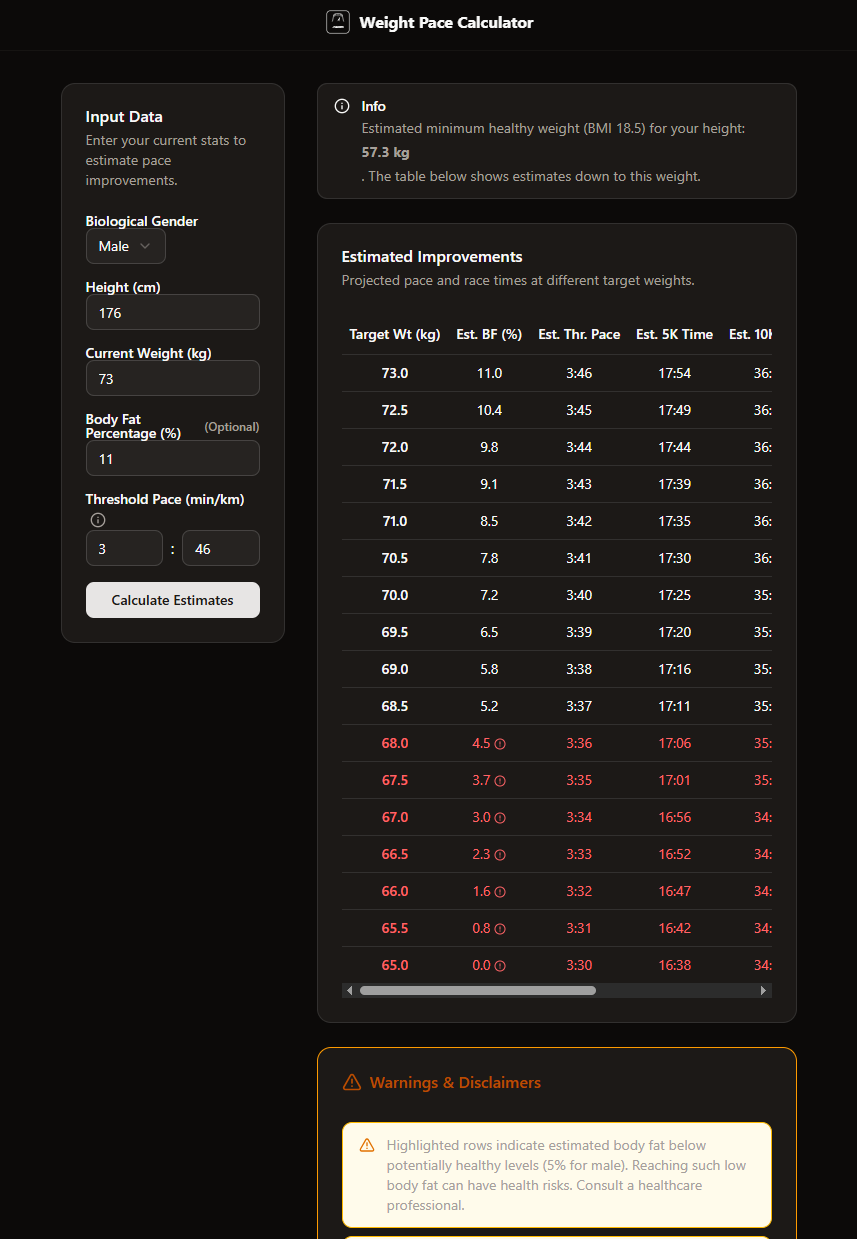
Task: Click the 73.0 target weight cell
Action: (395, 373)
